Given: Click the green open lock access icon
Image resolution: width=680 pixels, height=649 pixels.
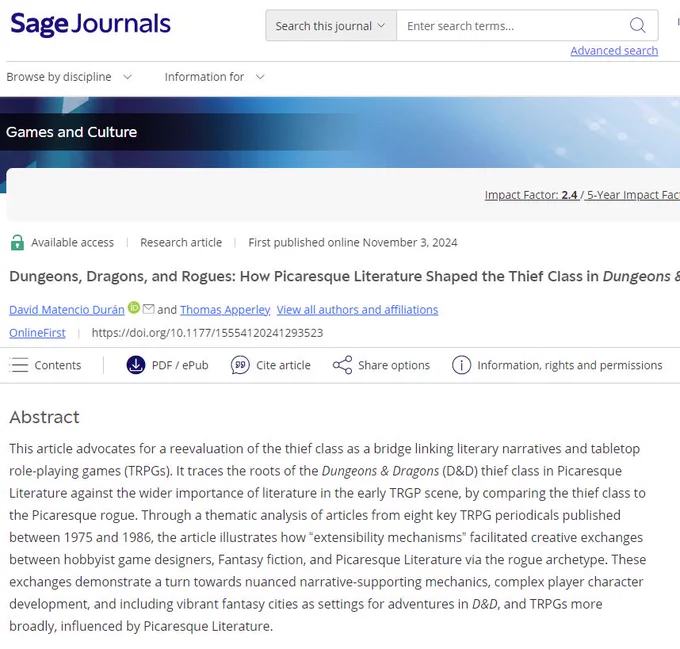Looking at the screenshot, I should click(17, 242).
